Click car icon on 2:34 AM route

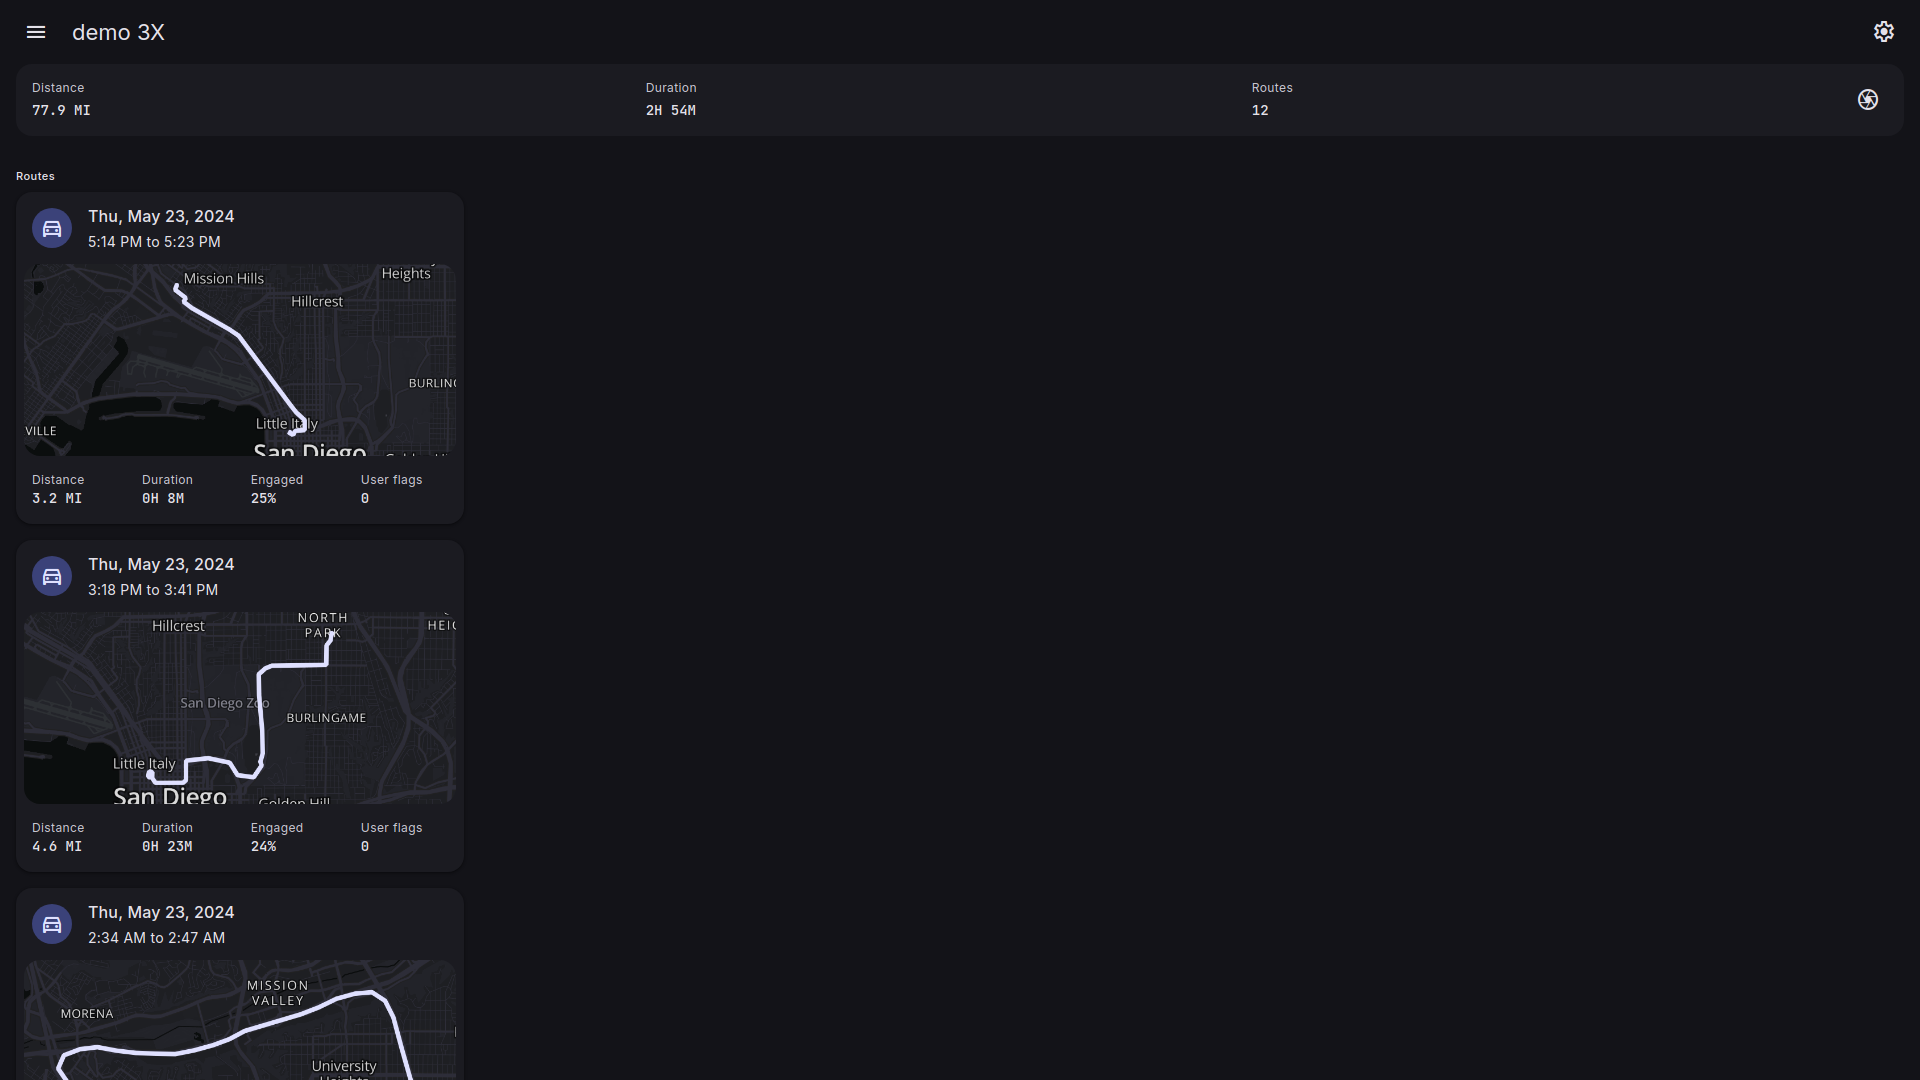click(52, 924)
